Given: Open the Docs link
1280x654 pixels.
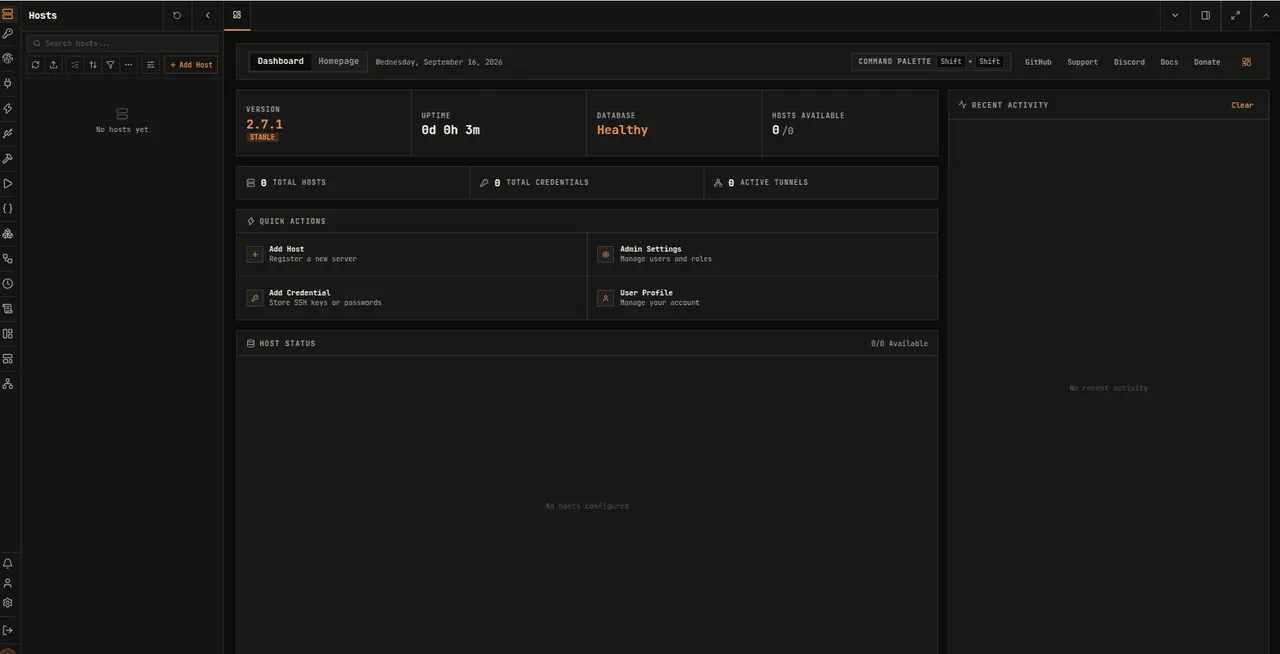Looking at the screenshot, I should (x=1169, y=62).
